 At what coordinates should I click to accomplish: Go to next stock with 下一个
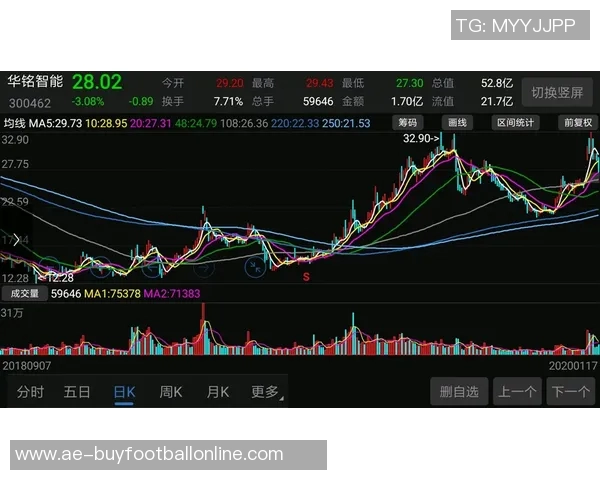(x=571, y=392)
